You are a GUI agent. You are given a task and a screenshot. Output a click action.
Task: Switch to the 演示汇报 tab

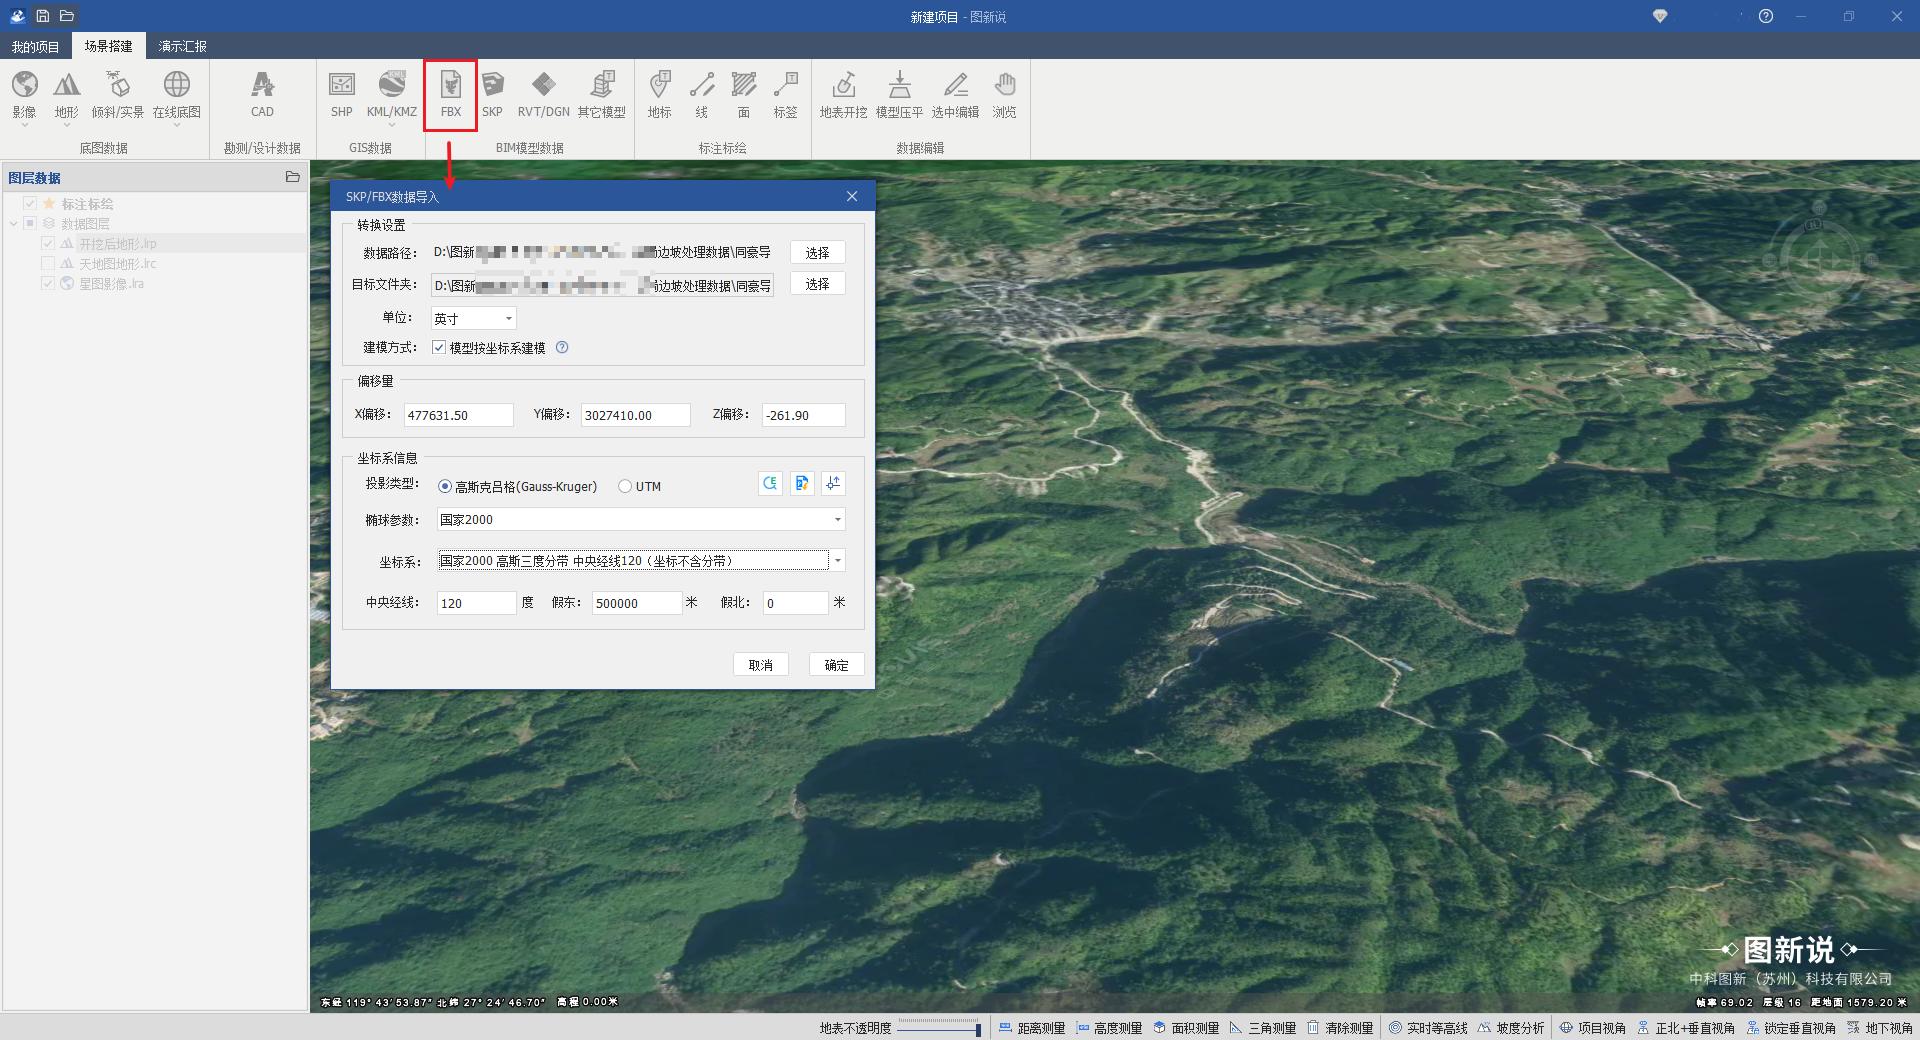point(182,46)
